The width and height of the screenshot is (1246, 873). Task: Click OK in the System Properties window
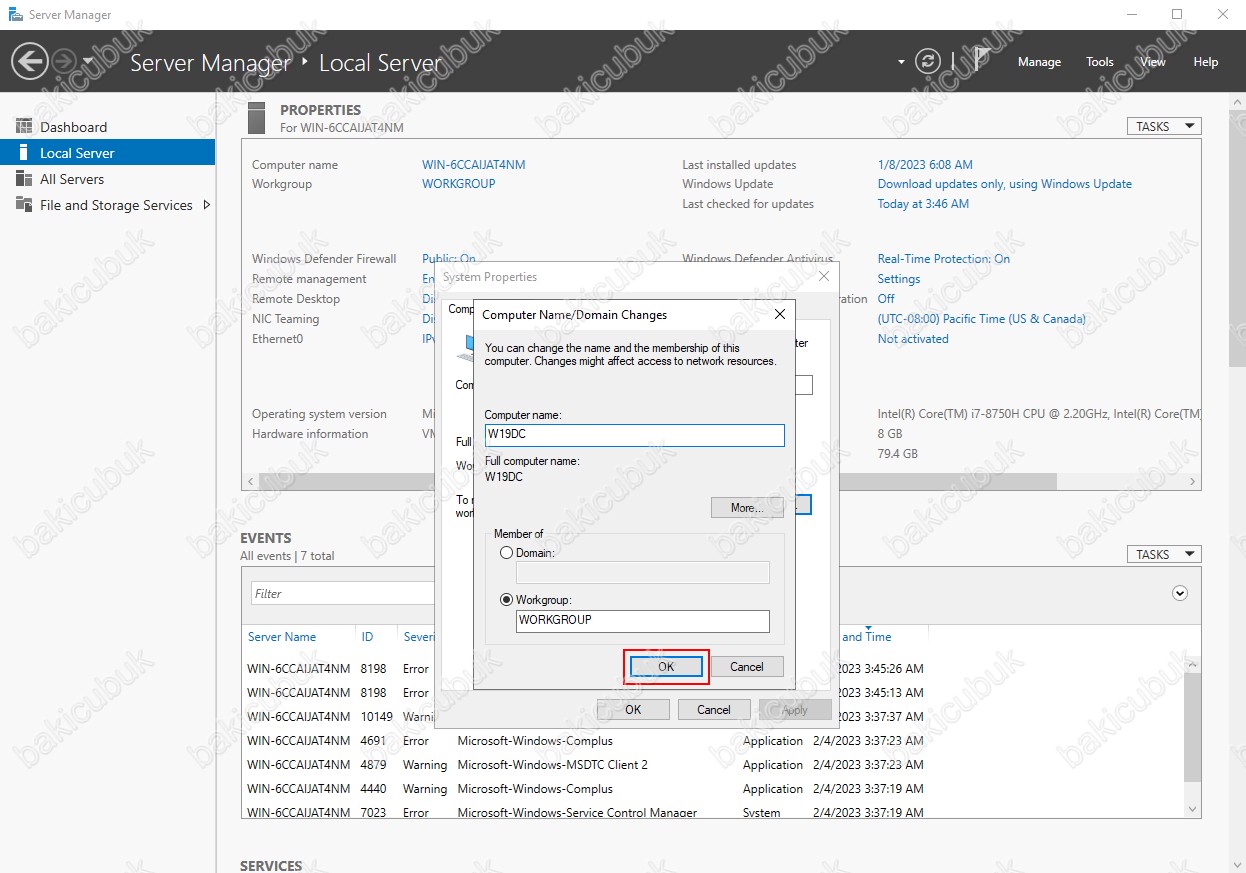633,710
